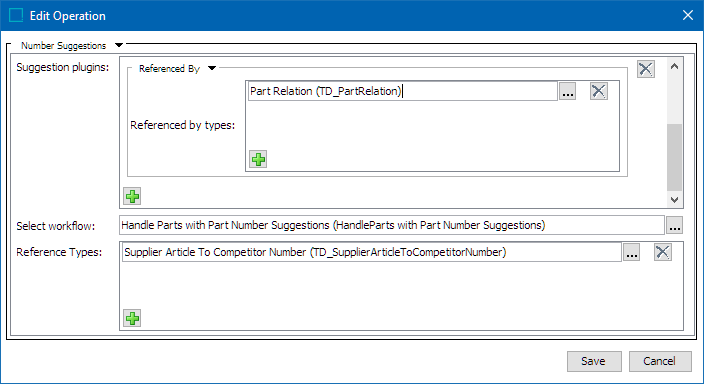Add a new referenced by type
This screenshot has height=384, width=704.
pyautogui.click(x=258, y=159)
